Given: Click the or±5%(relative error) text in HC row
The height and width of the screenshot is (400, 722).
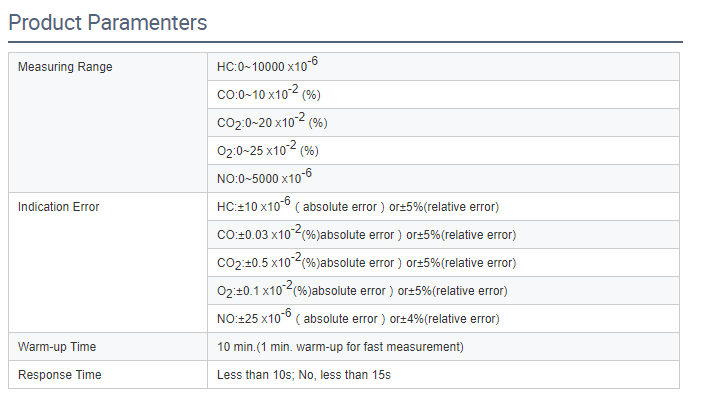Looking at the screenshot, I should 444,207.
